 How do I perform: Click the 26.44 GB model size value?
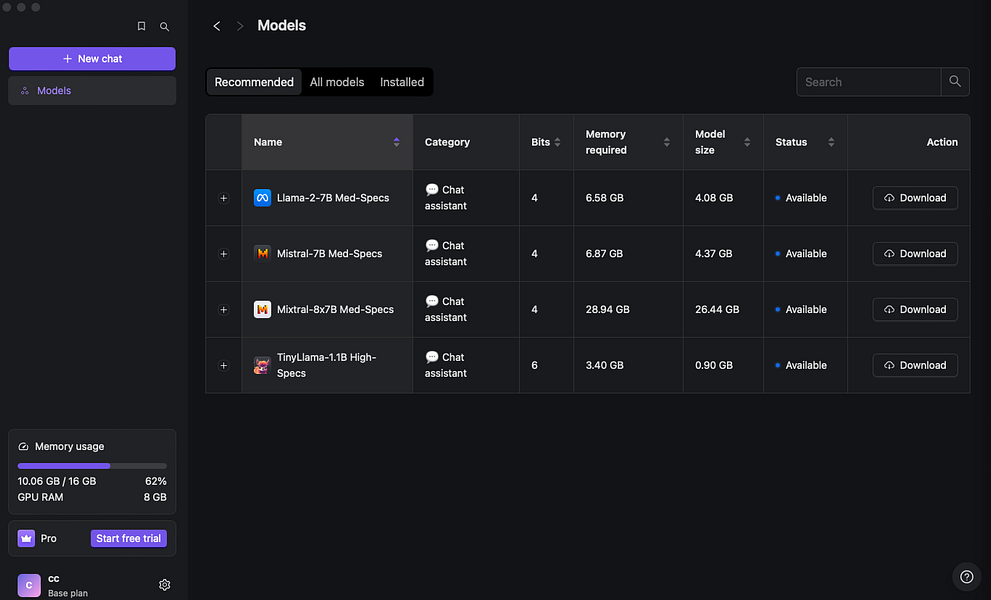coord(717,309)
